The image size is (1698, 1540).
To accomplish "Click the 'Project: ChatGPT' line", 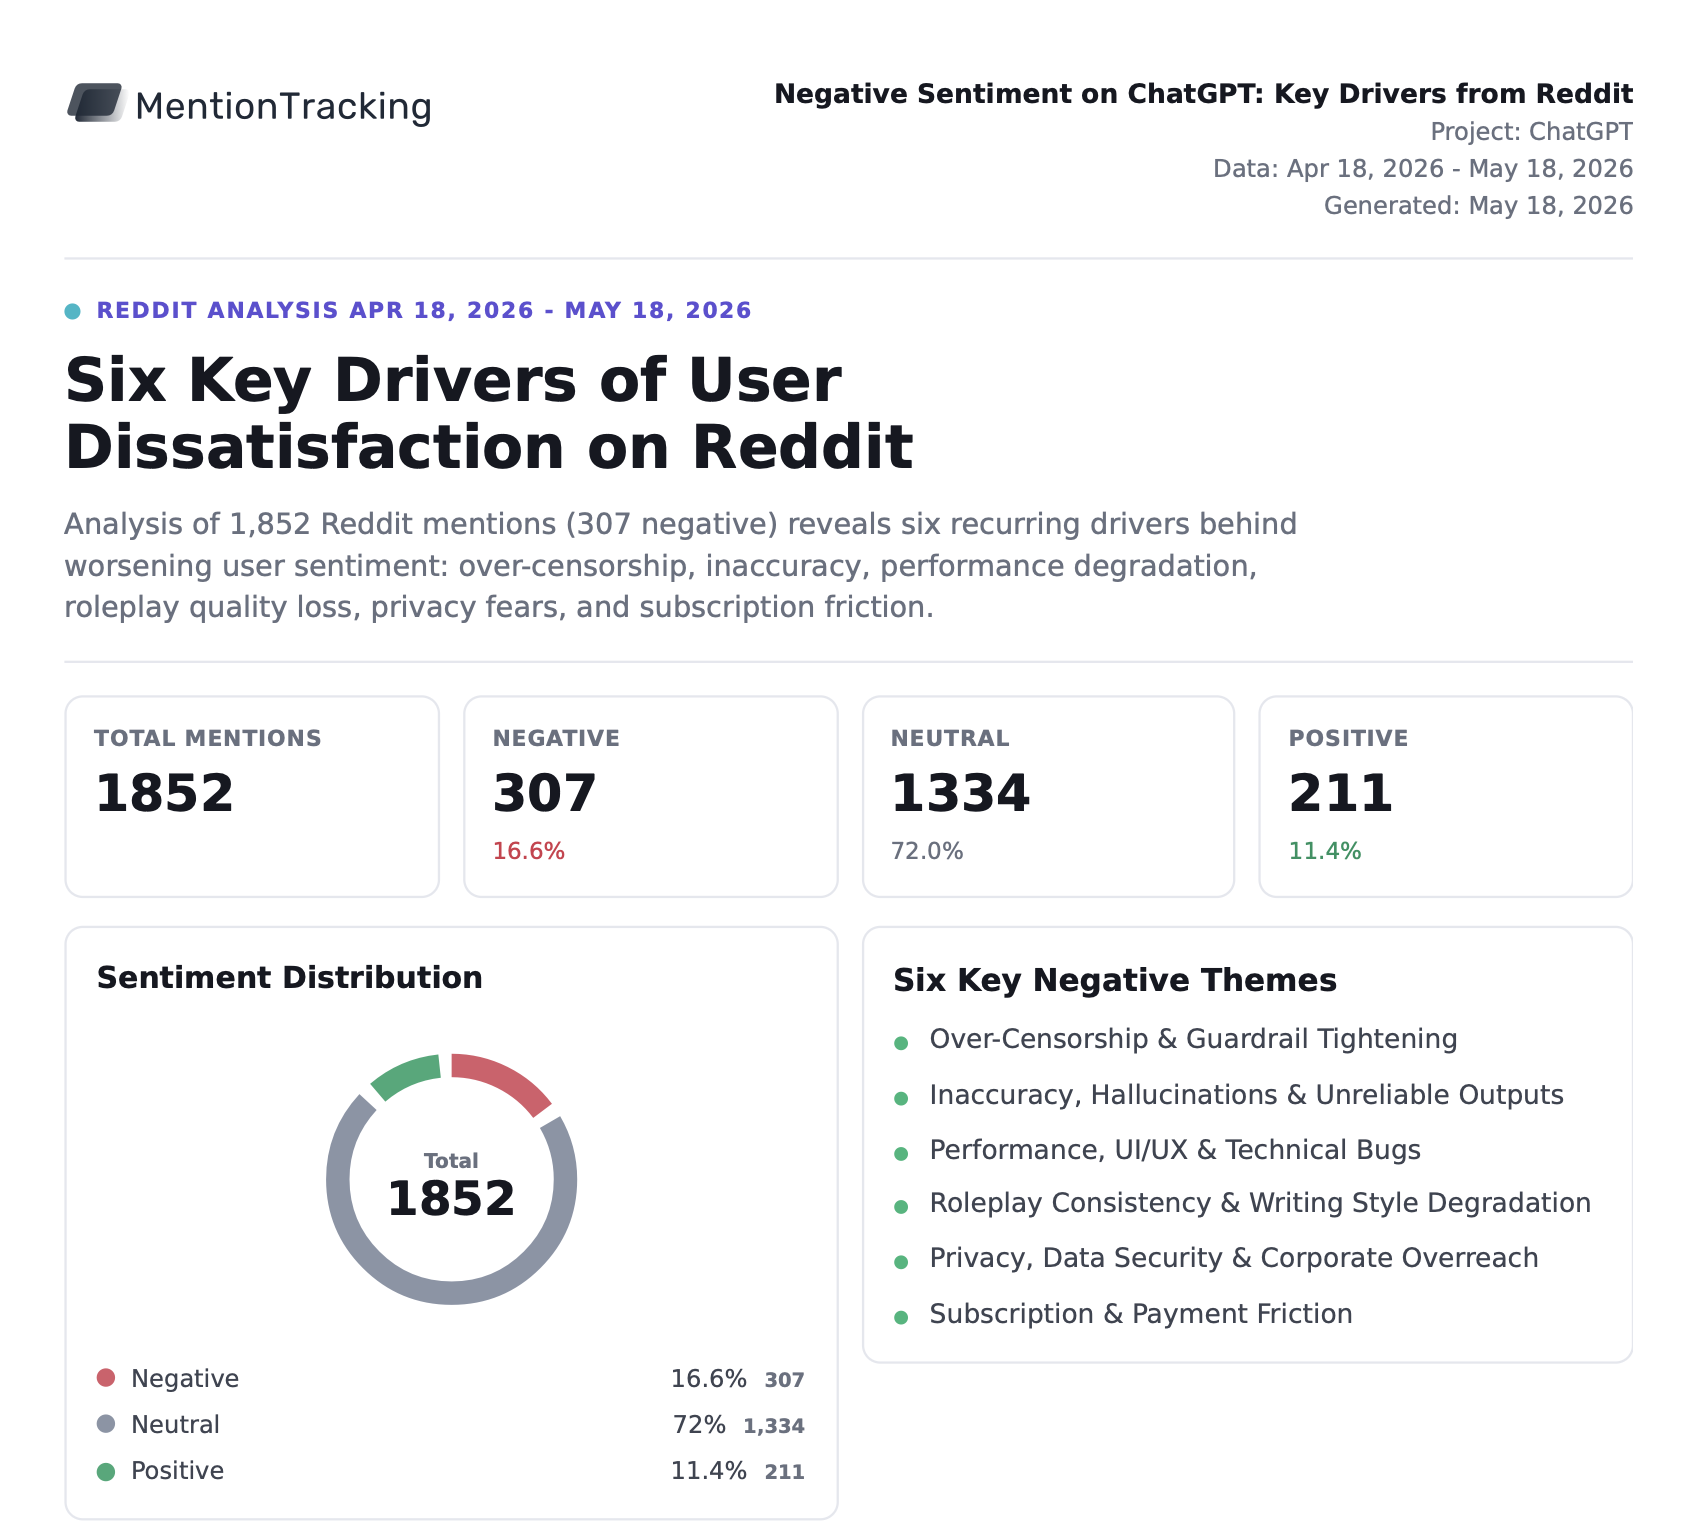I will click(x=1531, y=132).
